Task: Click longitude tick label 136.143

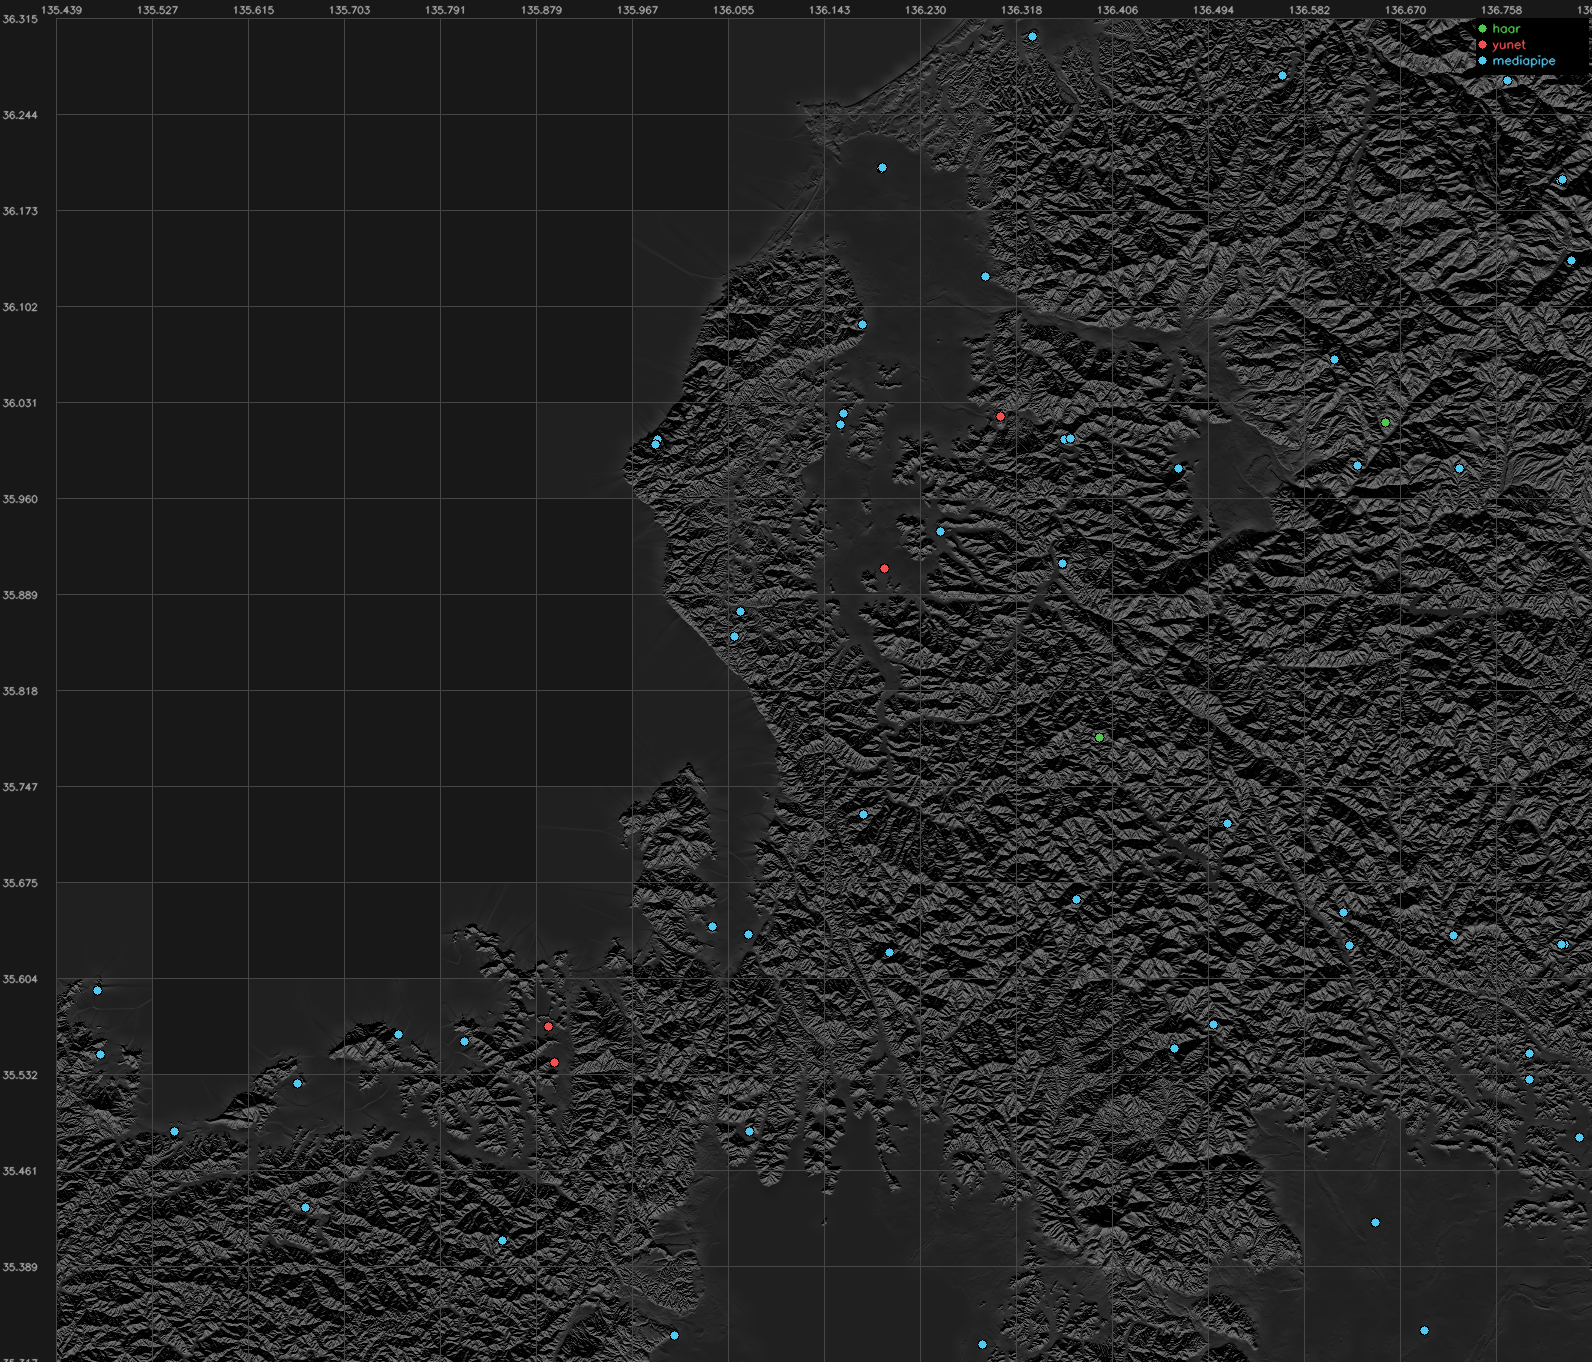Action: (x=830, y=10)
